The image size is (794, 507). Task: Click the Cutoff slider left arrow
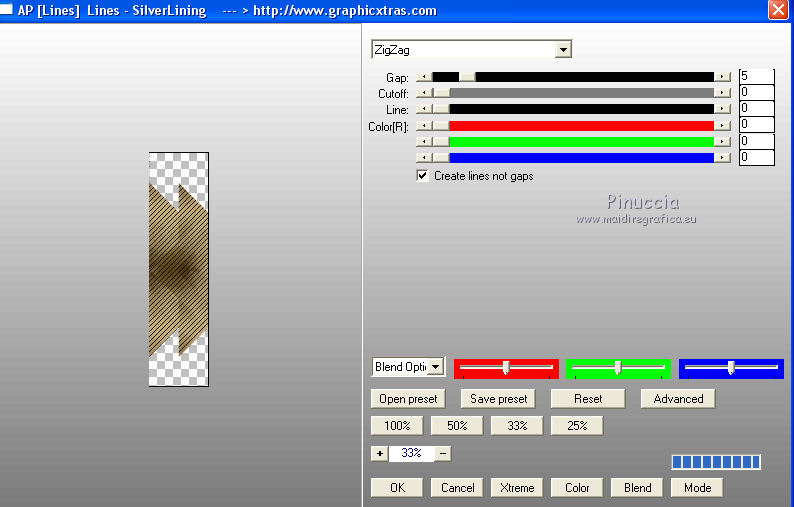click(x=424, y=93)
